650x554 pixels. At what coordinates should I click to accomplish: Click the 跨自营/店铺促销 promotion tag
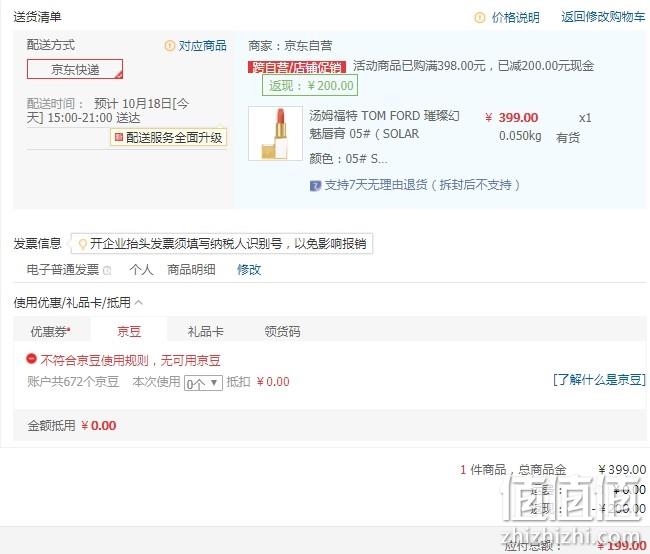coord(297,67)
